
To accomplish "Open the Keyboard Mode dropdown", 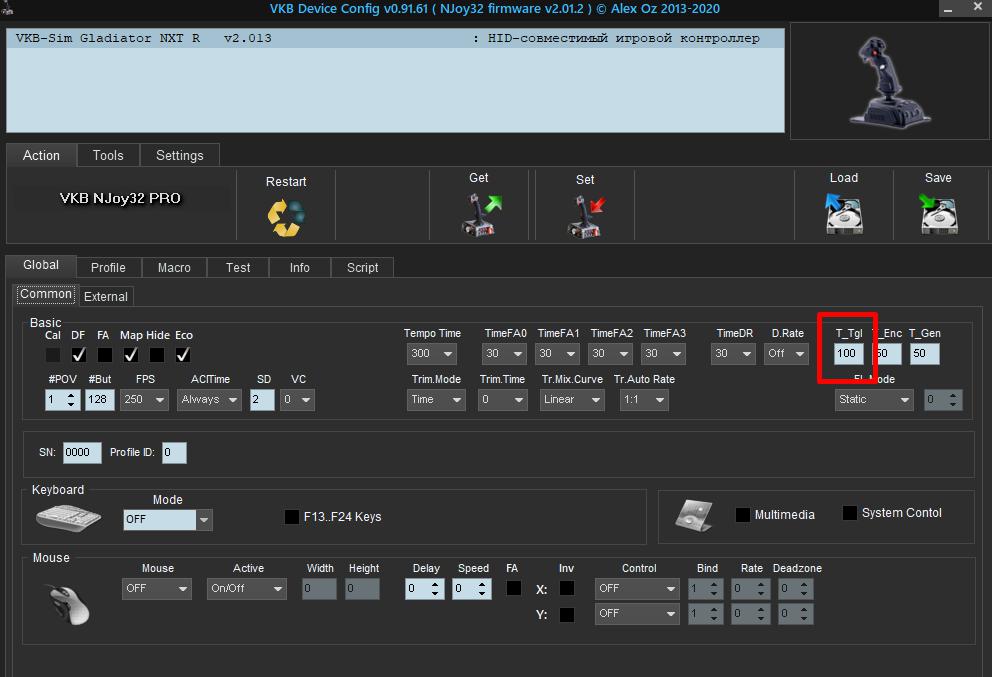I will (168, 519).
